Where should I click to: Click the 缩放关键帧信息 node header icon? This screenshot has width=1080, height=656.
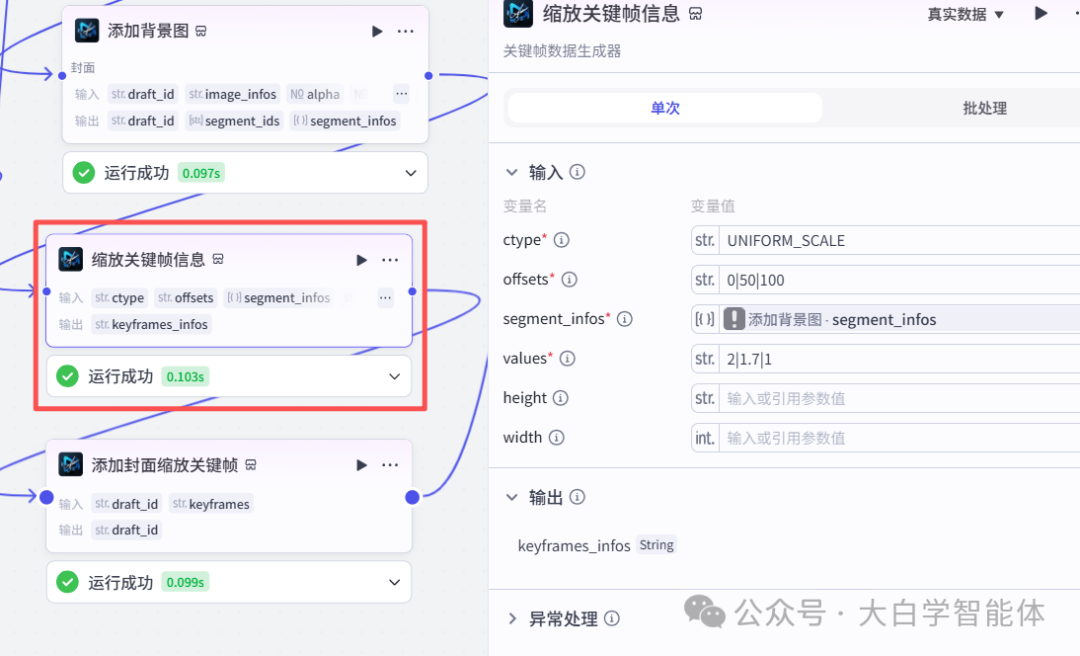[71, 259]
